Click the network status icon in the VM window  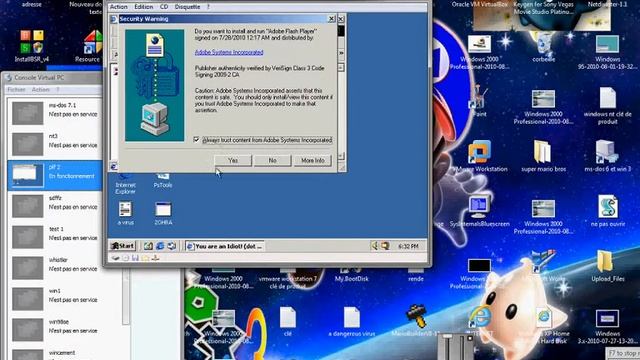pyautogui.click(x=155, y=258)
